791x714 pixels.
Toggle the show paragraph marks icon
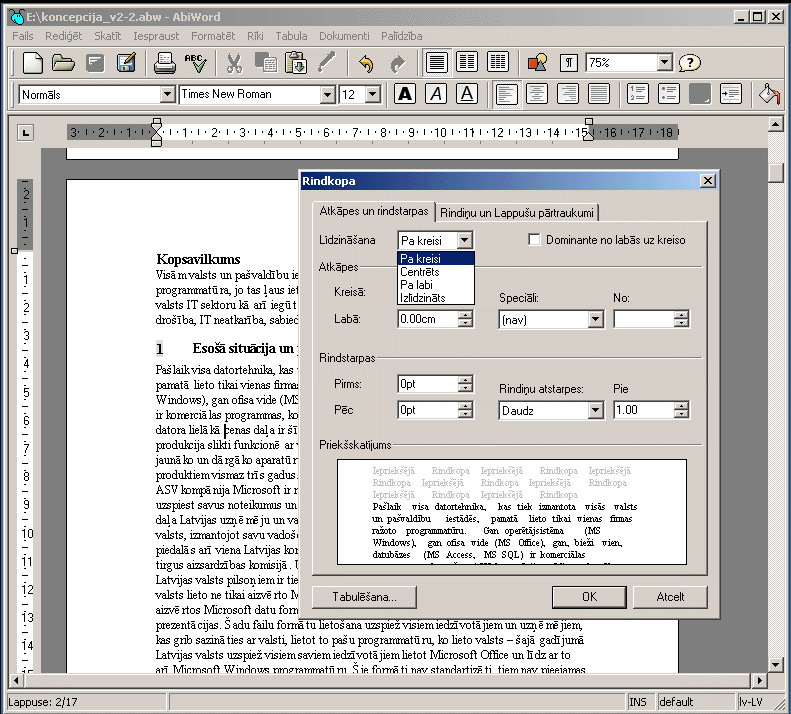point(569,63)
